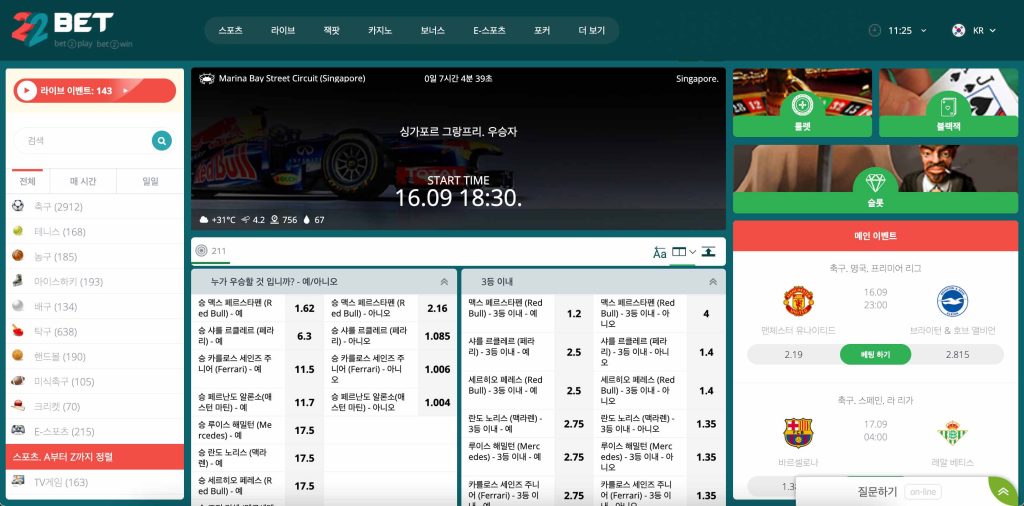
Task: Select Brighton odds 2.815
Action: point(957,355)
